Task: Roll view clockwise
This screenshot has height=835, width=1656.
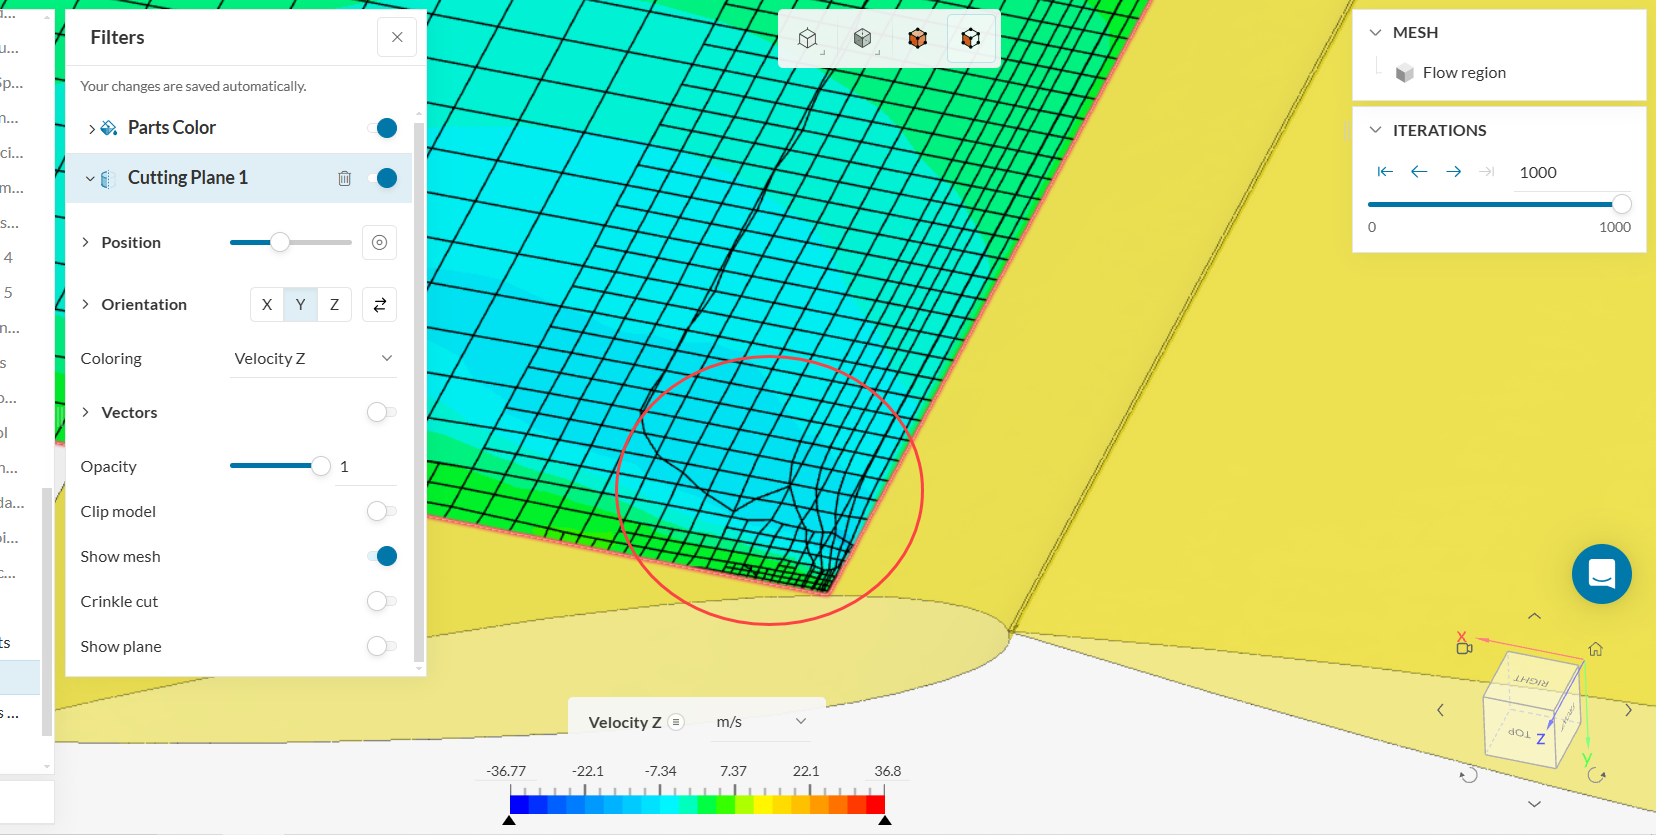Action: pyautogui.click(x=1597, y=775)
